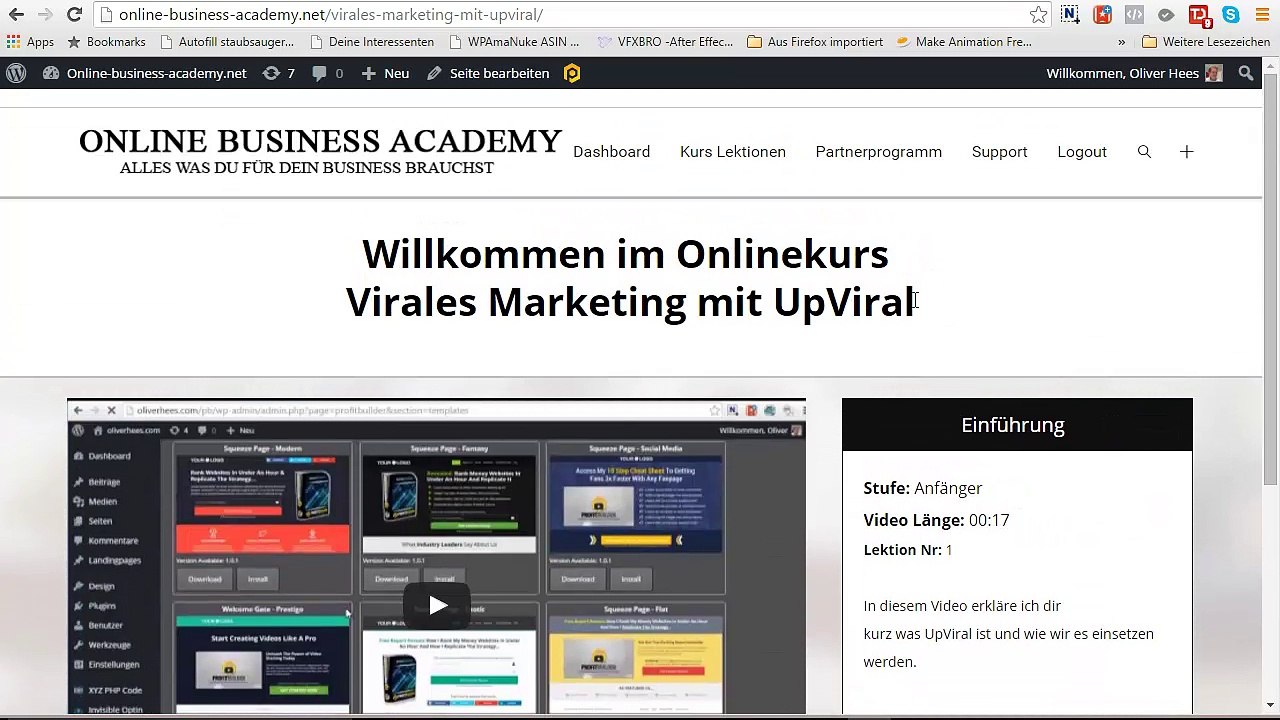Open the Kurs Lektionen nav item
The height and width of the screenshot is (720, 1280).
(732, 152)
